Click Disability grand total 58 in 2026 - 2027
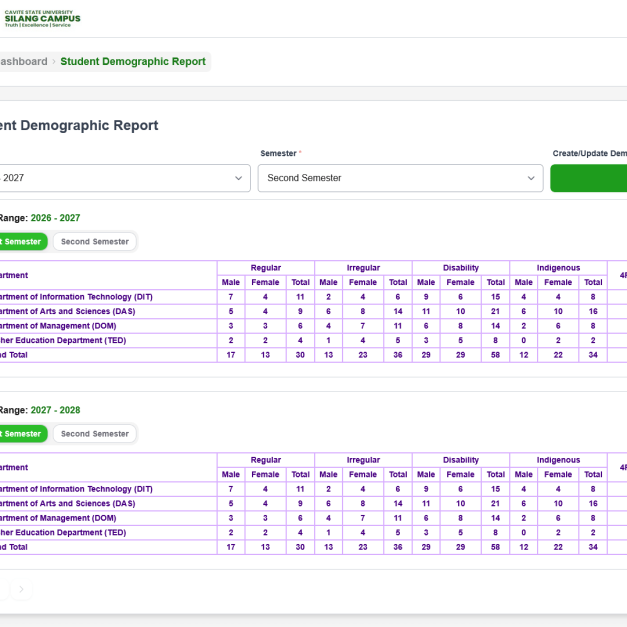 495,355
